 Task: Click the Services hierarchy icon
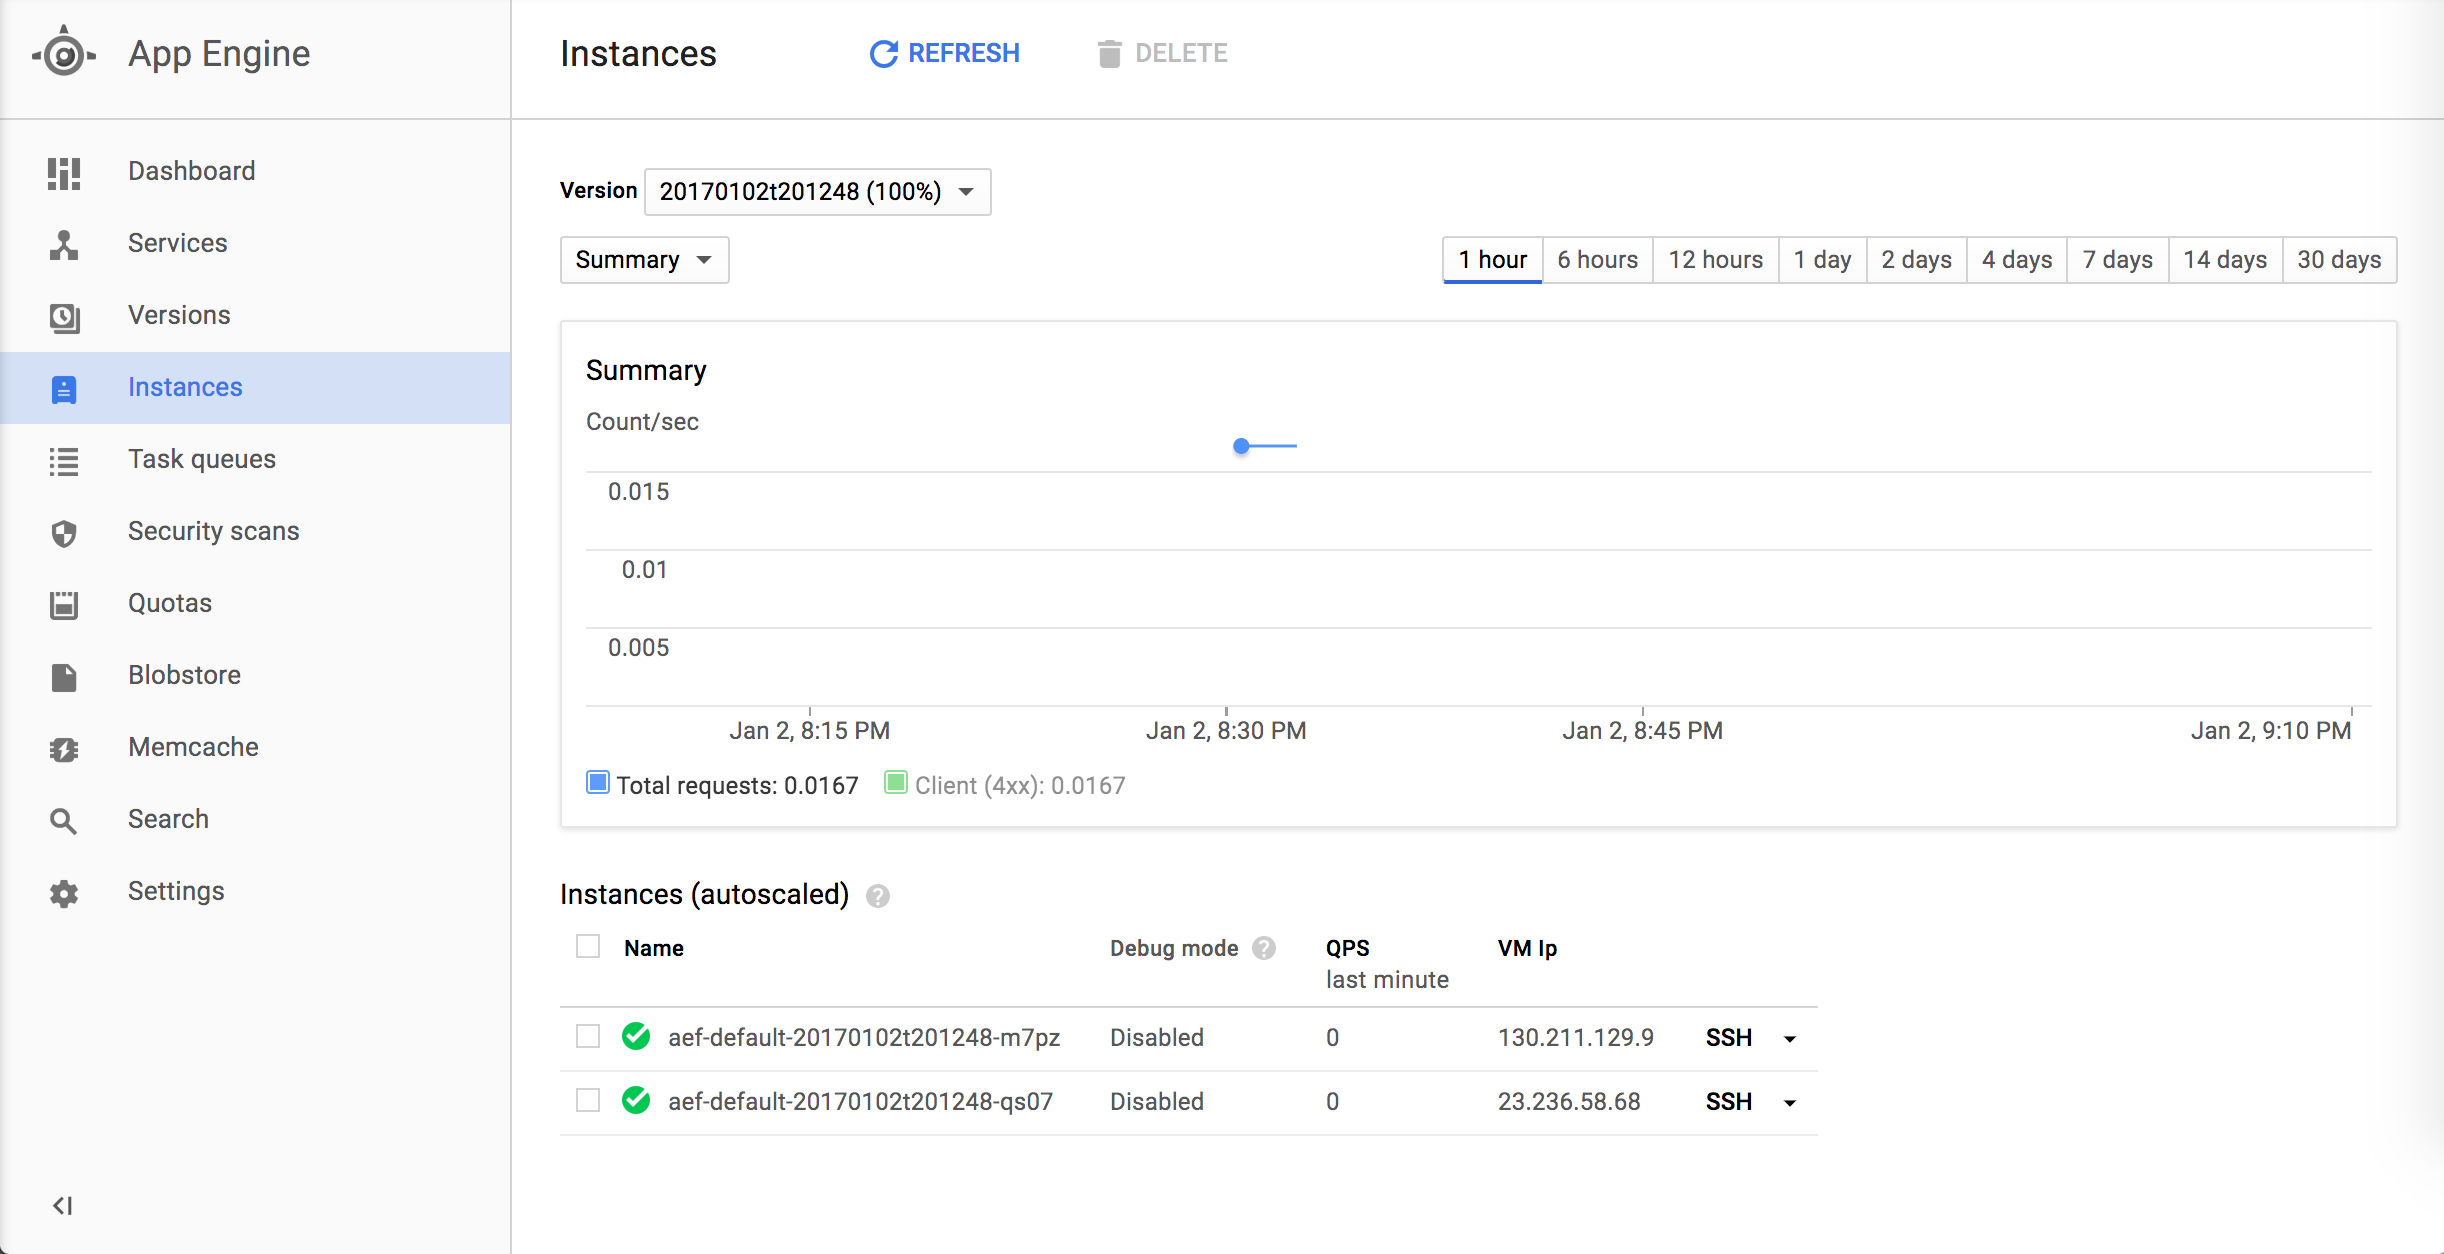click(64, 245)
